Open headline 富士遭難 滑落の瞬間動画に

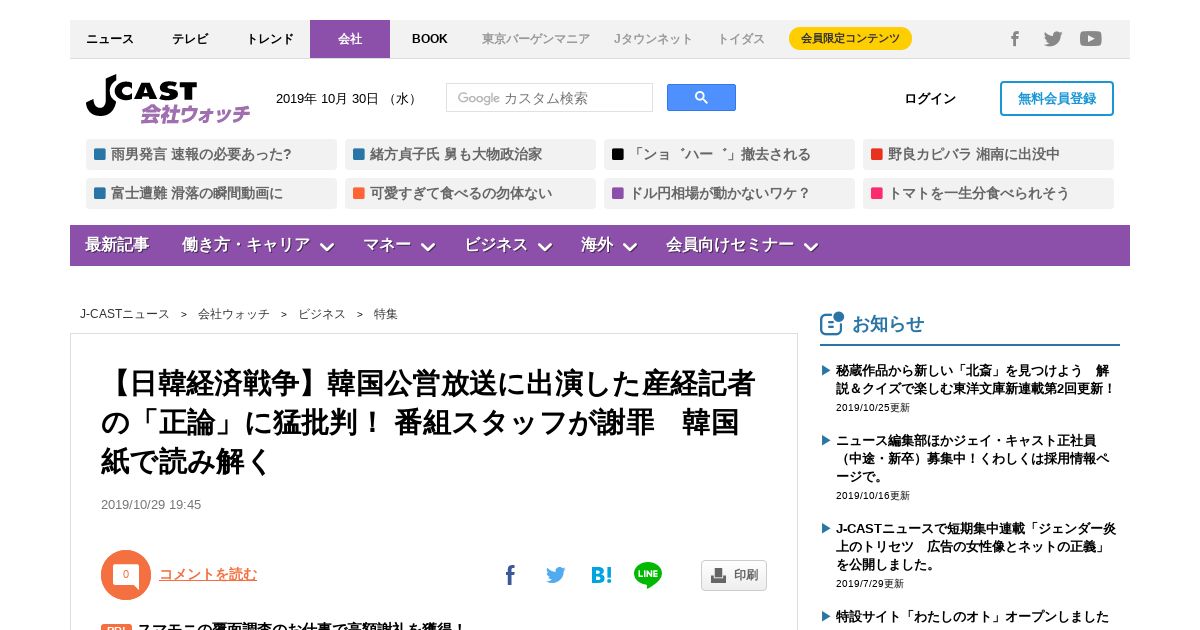211,193
